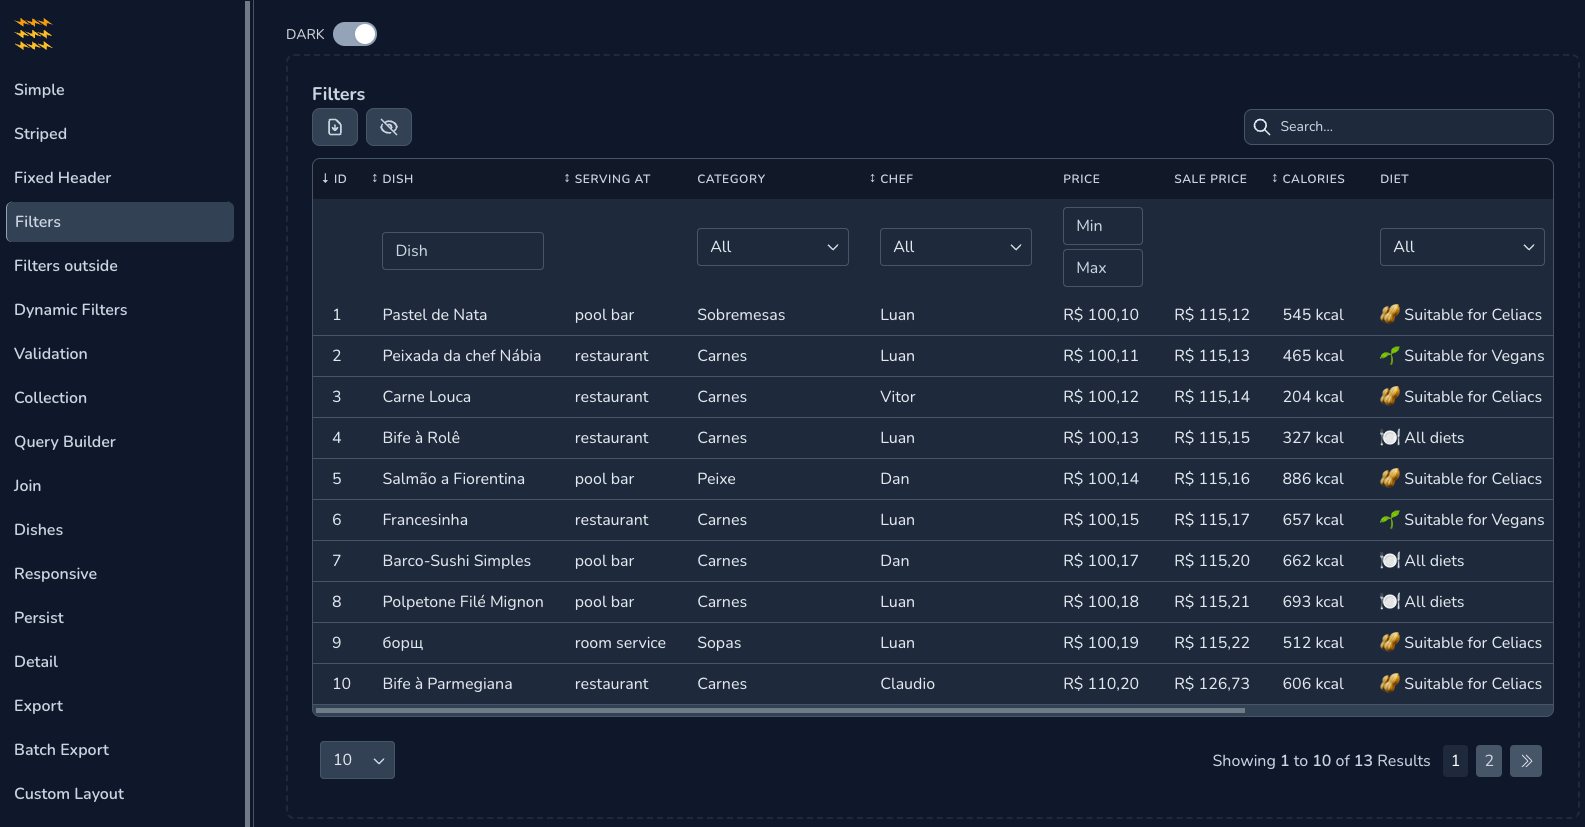This screenshot has width=1585, height=827.
Task: Go to page 2 of results
Action: tap(1488, 761)
